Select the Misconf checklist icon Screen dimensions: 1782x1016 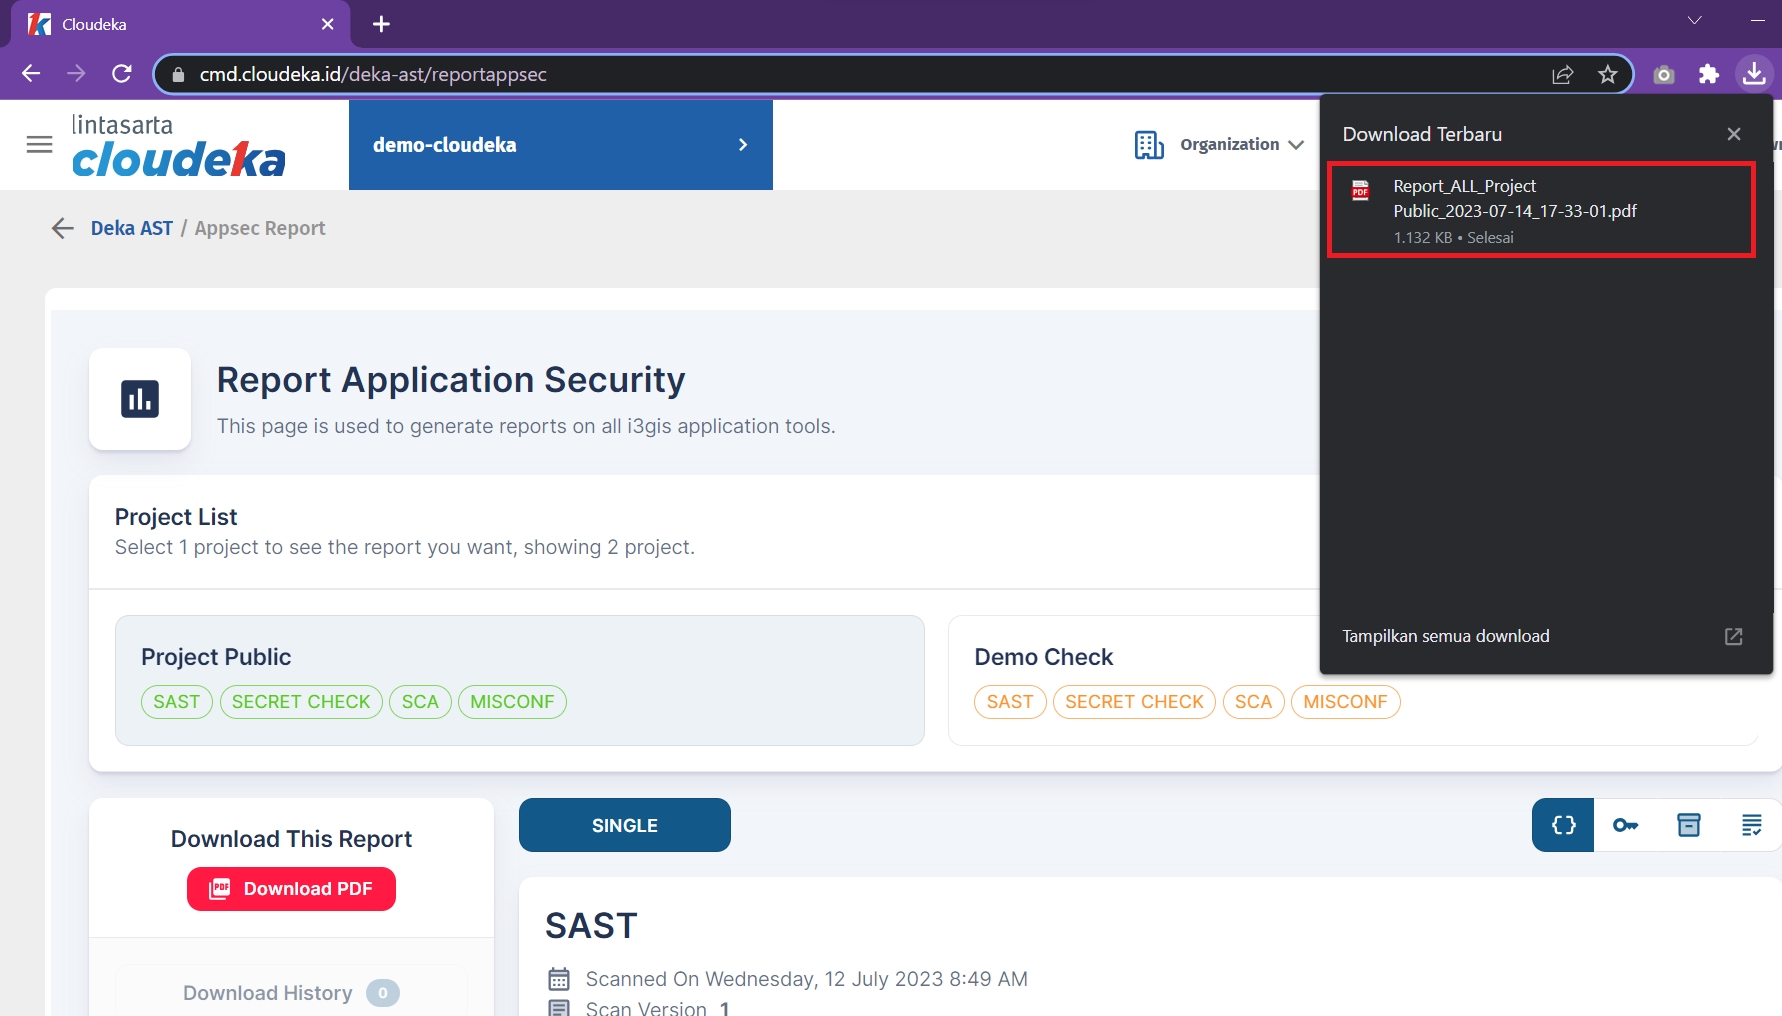[1751, 825]
